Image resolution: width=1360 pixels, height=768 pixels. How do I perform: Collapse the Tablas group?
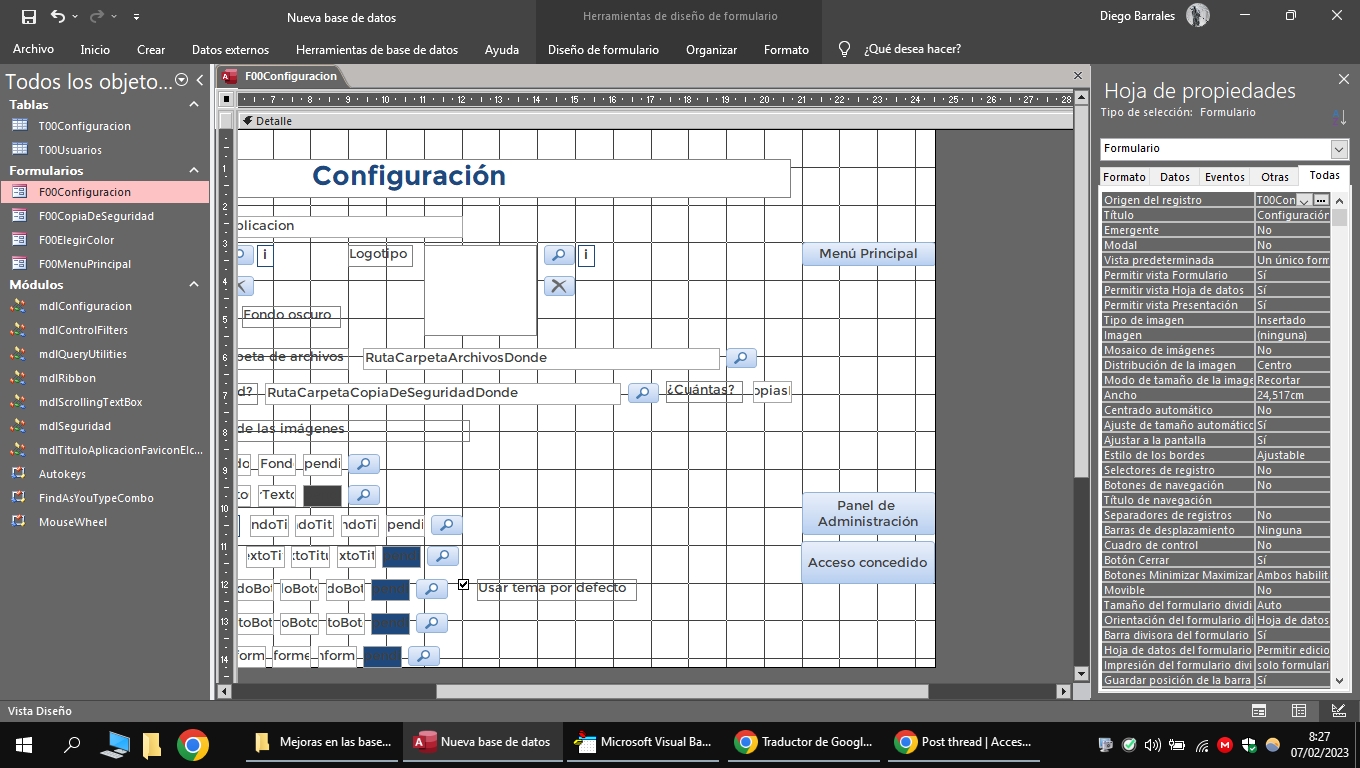194,104
